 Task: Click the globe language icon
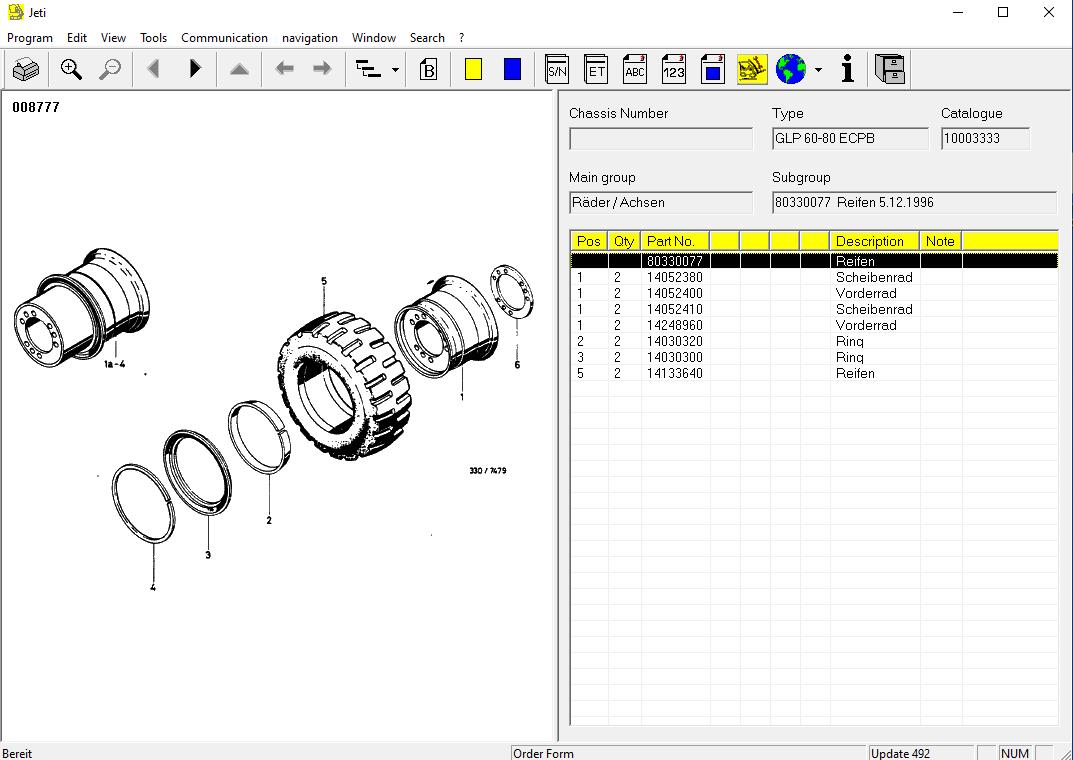tap(791, 69)
